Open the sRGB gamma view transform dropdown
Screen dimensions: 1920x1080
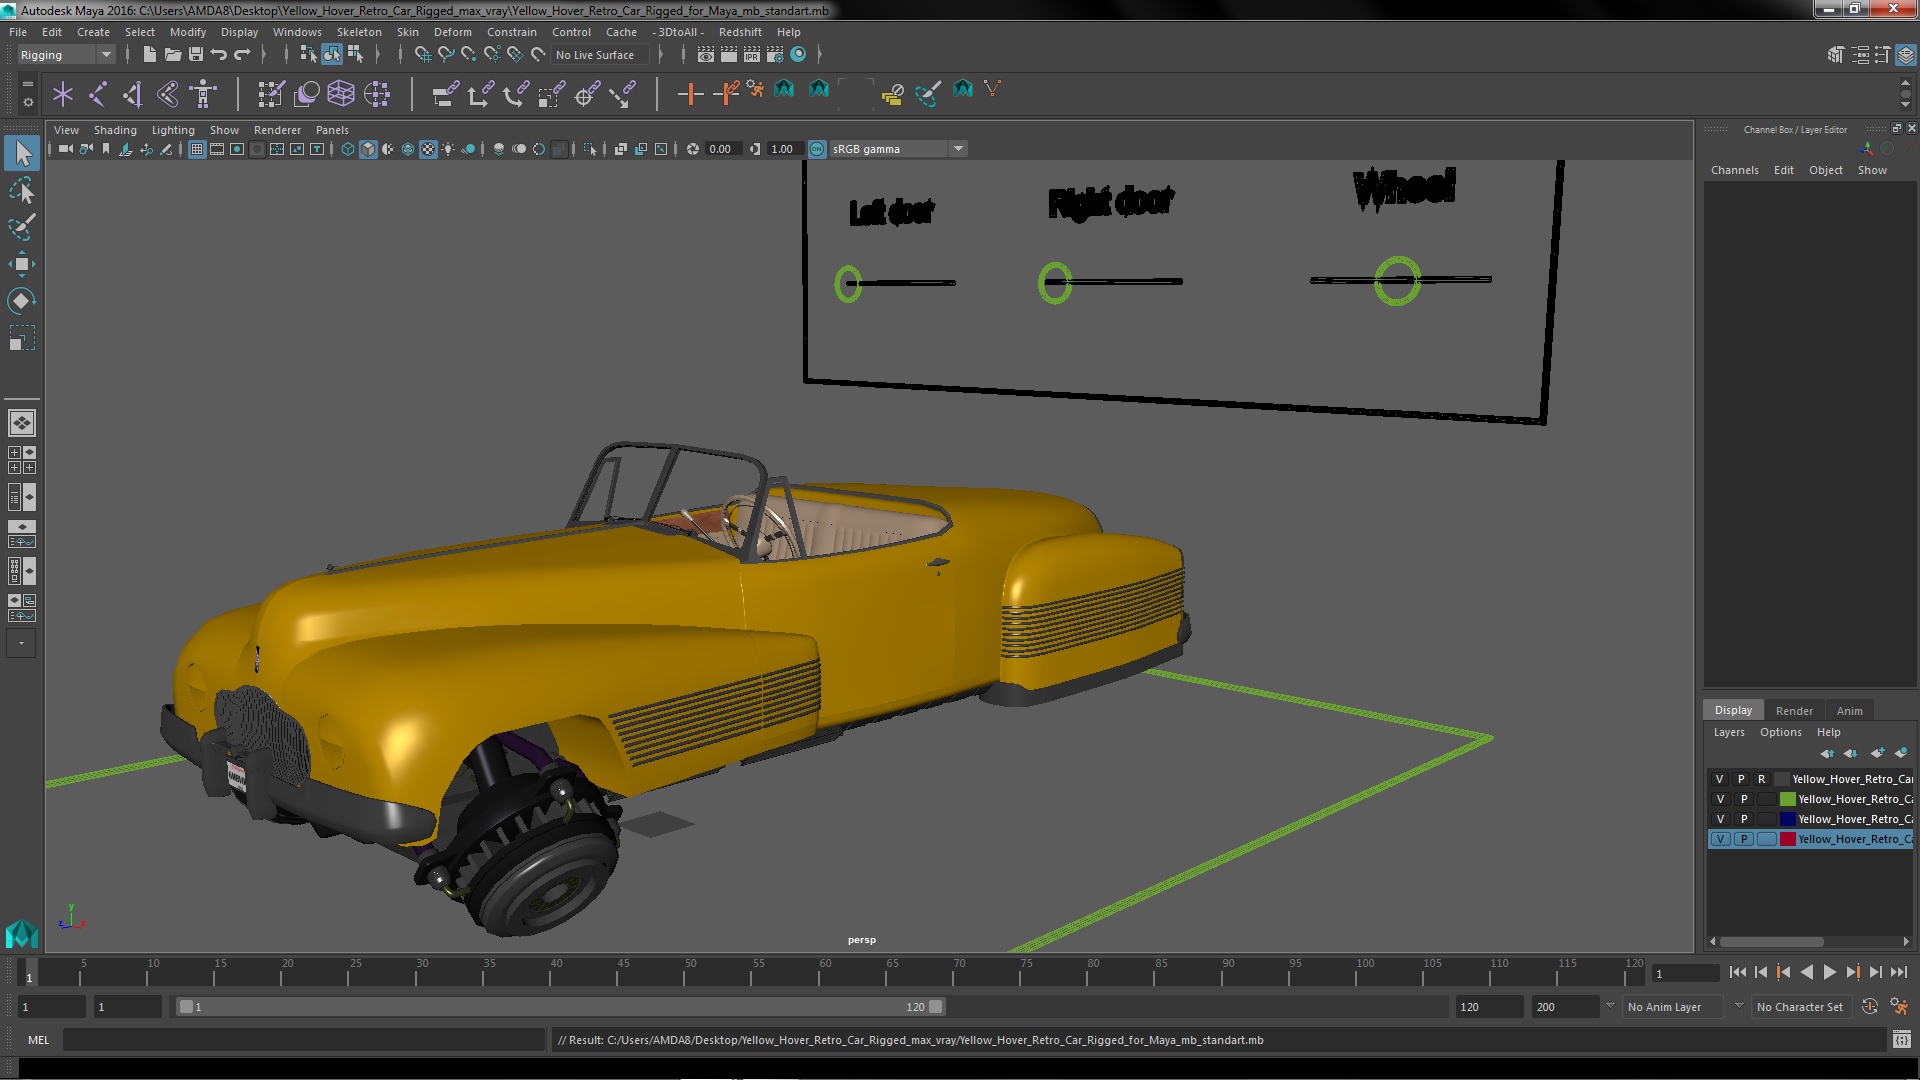[898, 149]
